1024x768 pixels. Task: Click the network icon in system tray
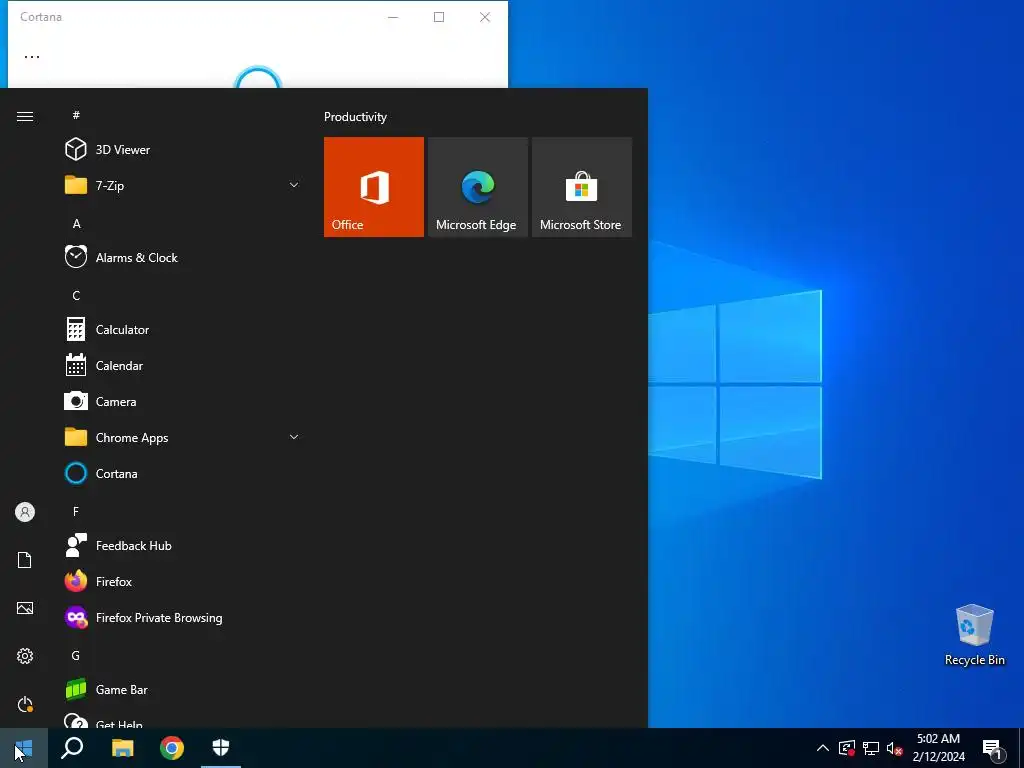point(871,748)
